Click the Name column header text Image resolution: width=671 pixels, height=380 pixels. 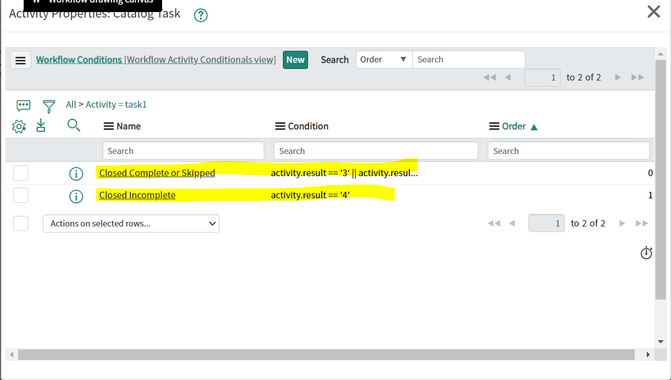click(x=128, y=126)
